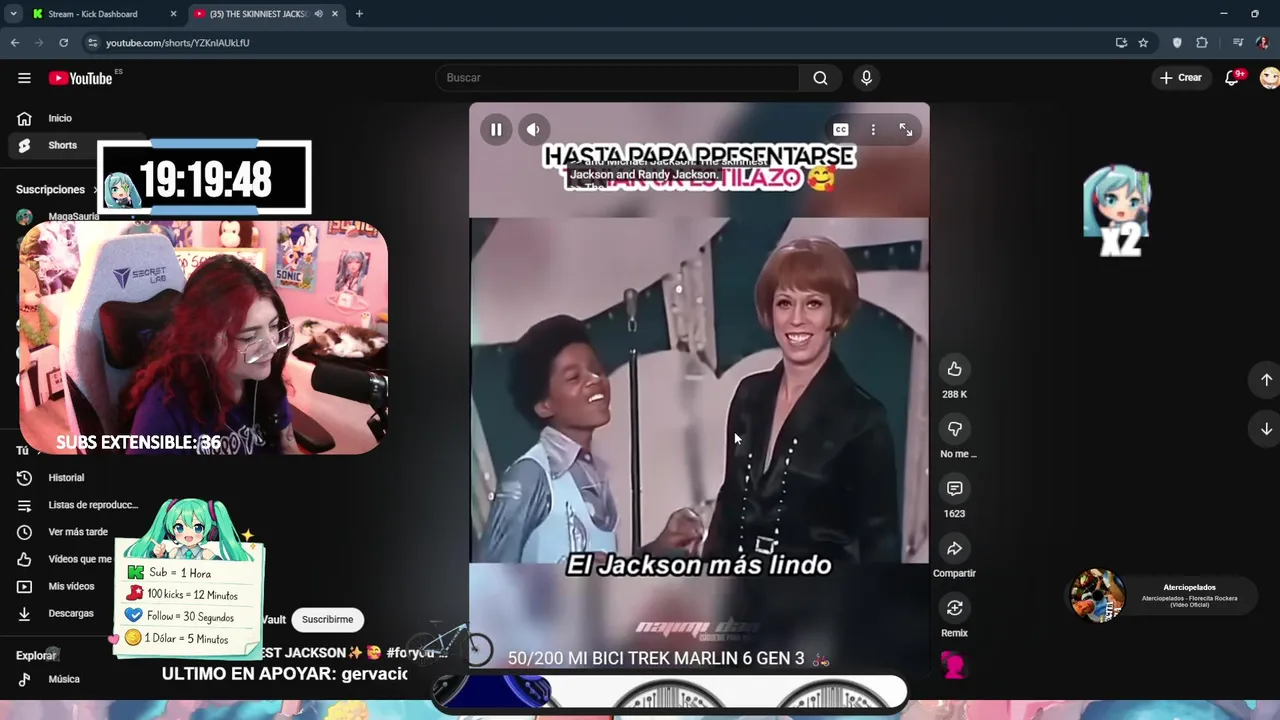Click the Suscribirme button
Viewport: 1280px width, 720px height.
tap(327, 619)
